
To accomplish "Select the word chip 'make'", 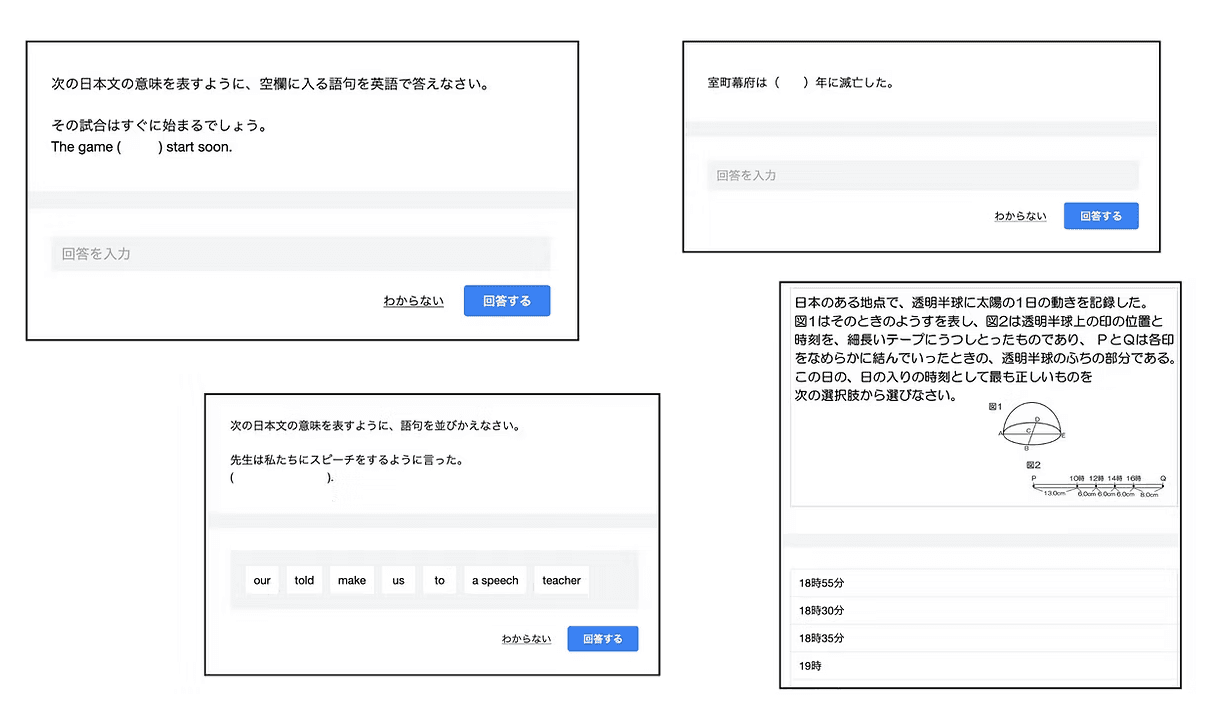I will point(351,580).
